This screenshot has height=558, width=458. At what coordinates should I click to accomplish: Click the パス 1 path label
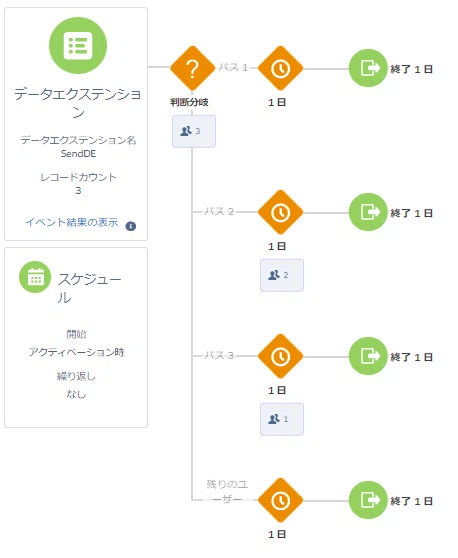[233, 67]
